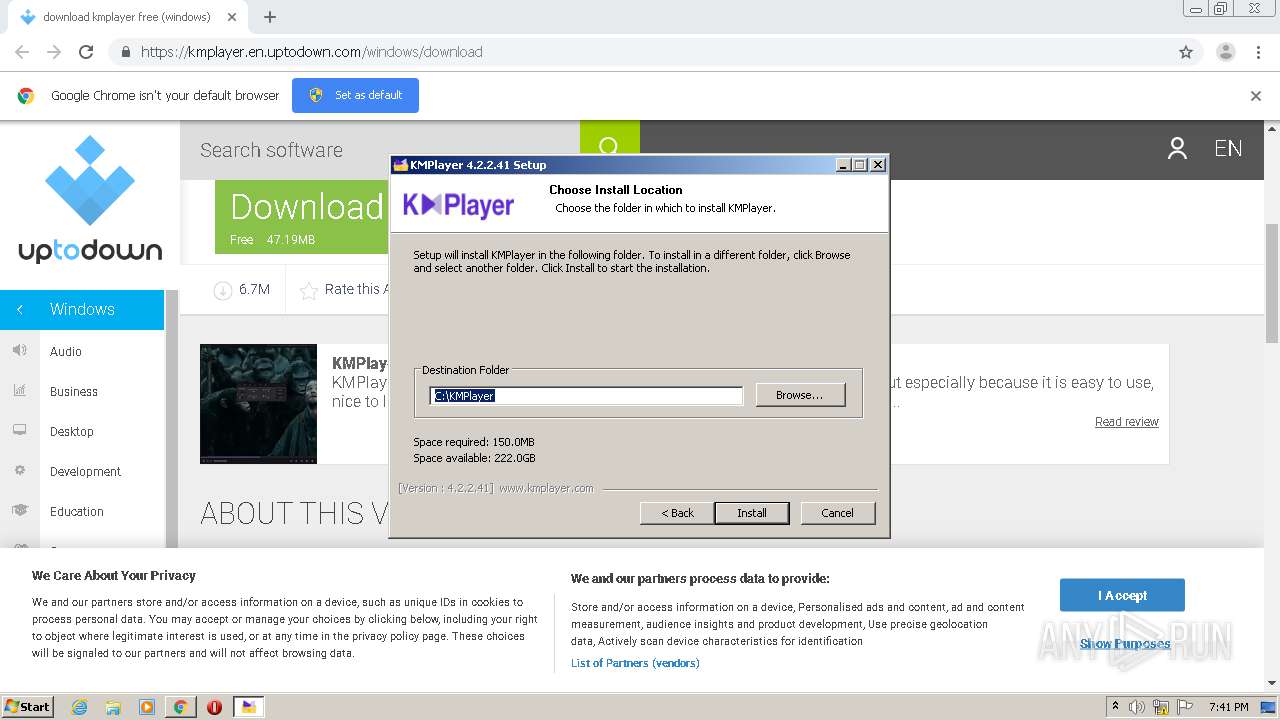Open List of Partners (vendors) link
1280x720 pixels.
click(x=635, y=663)
